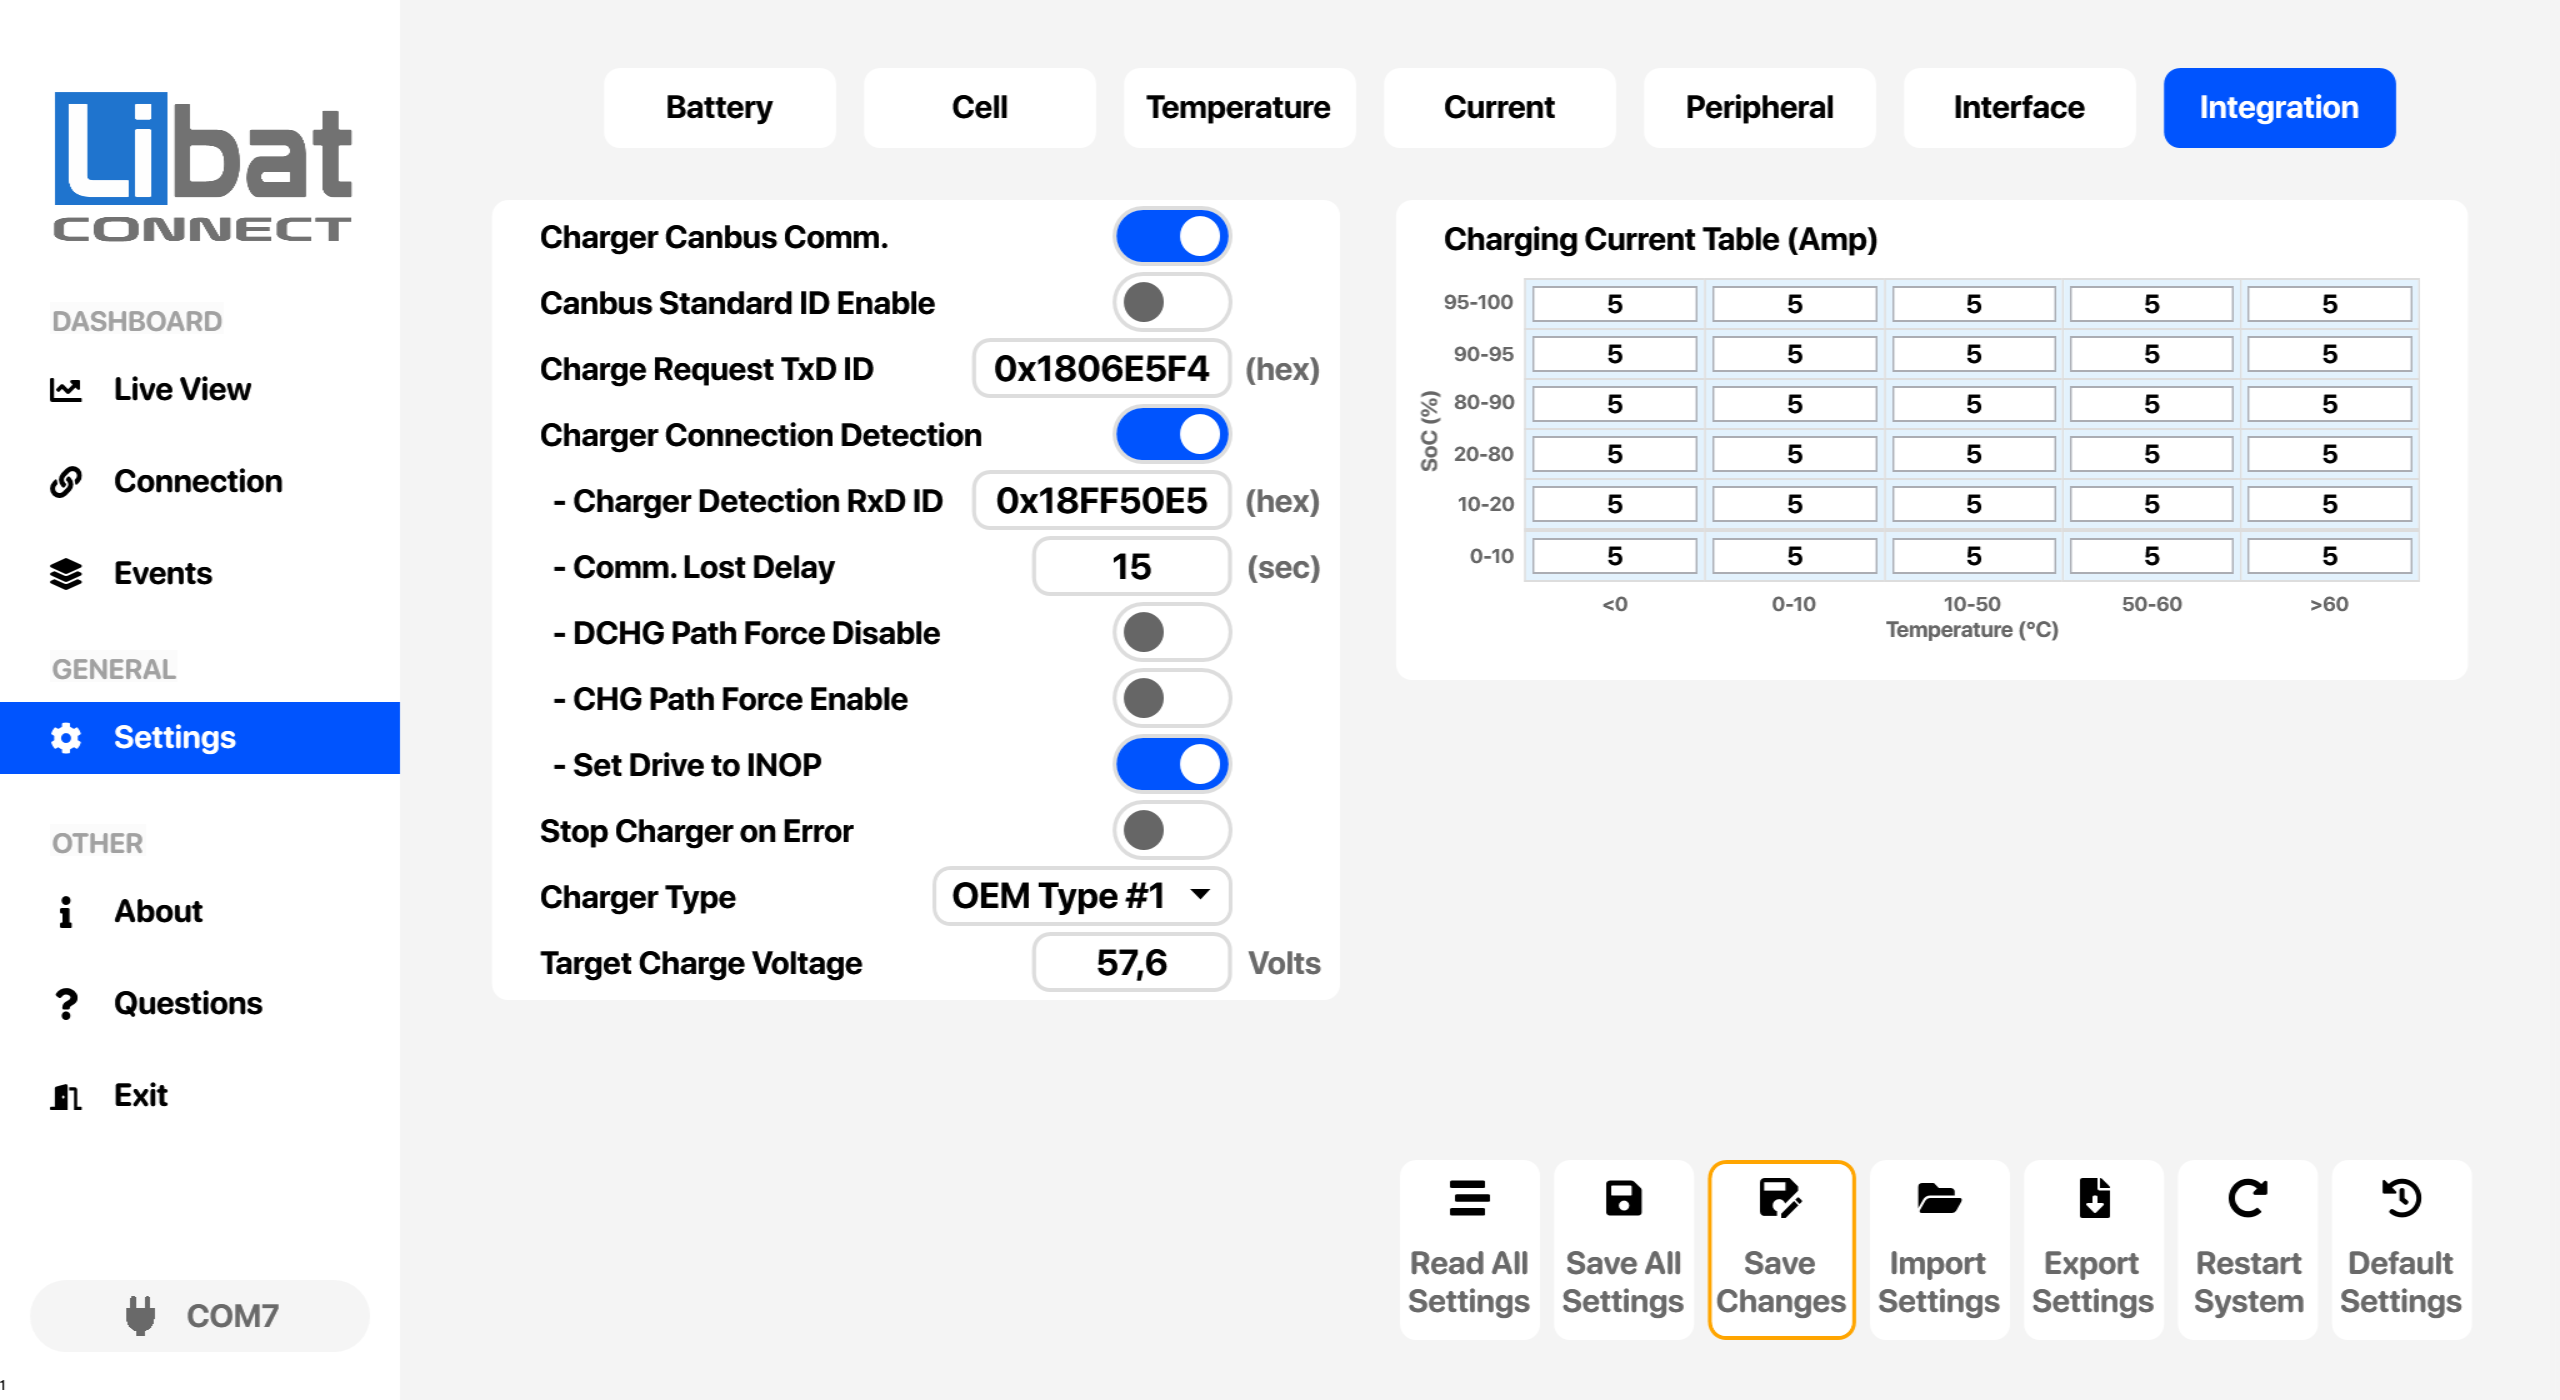Disable Charger Canbus Comm. toggle

pyautogui.click(x=1172, y=237)
